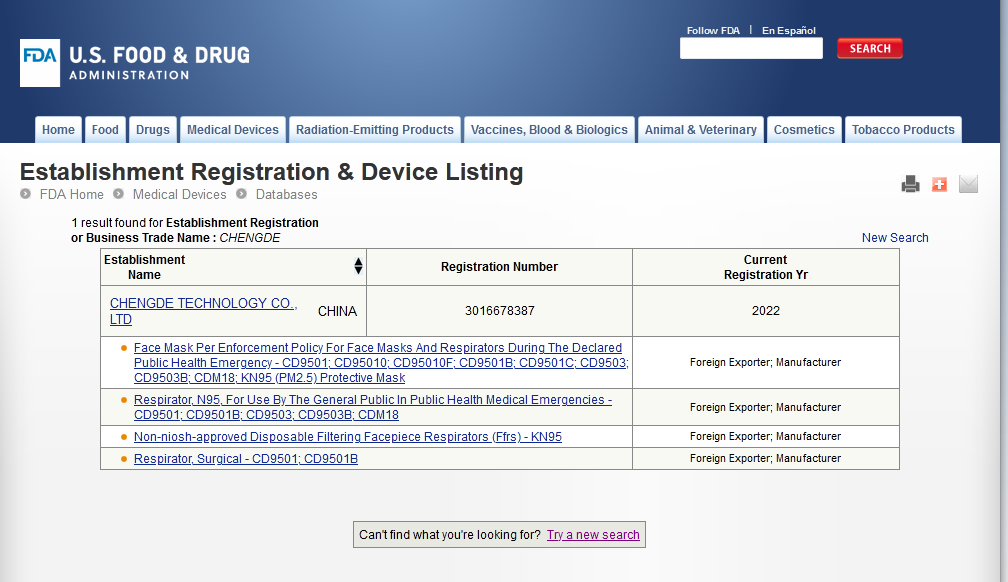
Task: Click the New Search link
Action: click(x=895, y=237)
